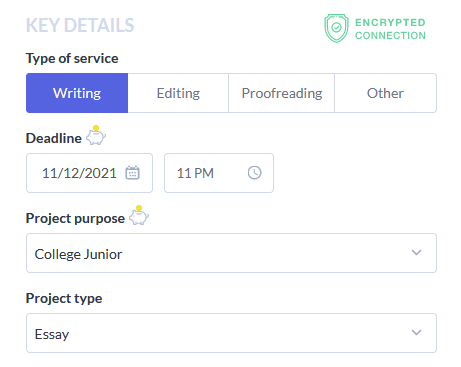This screenshot has height=367, width=461.
Task: Click the clock icon in time field
Action: tap(254, 173)
